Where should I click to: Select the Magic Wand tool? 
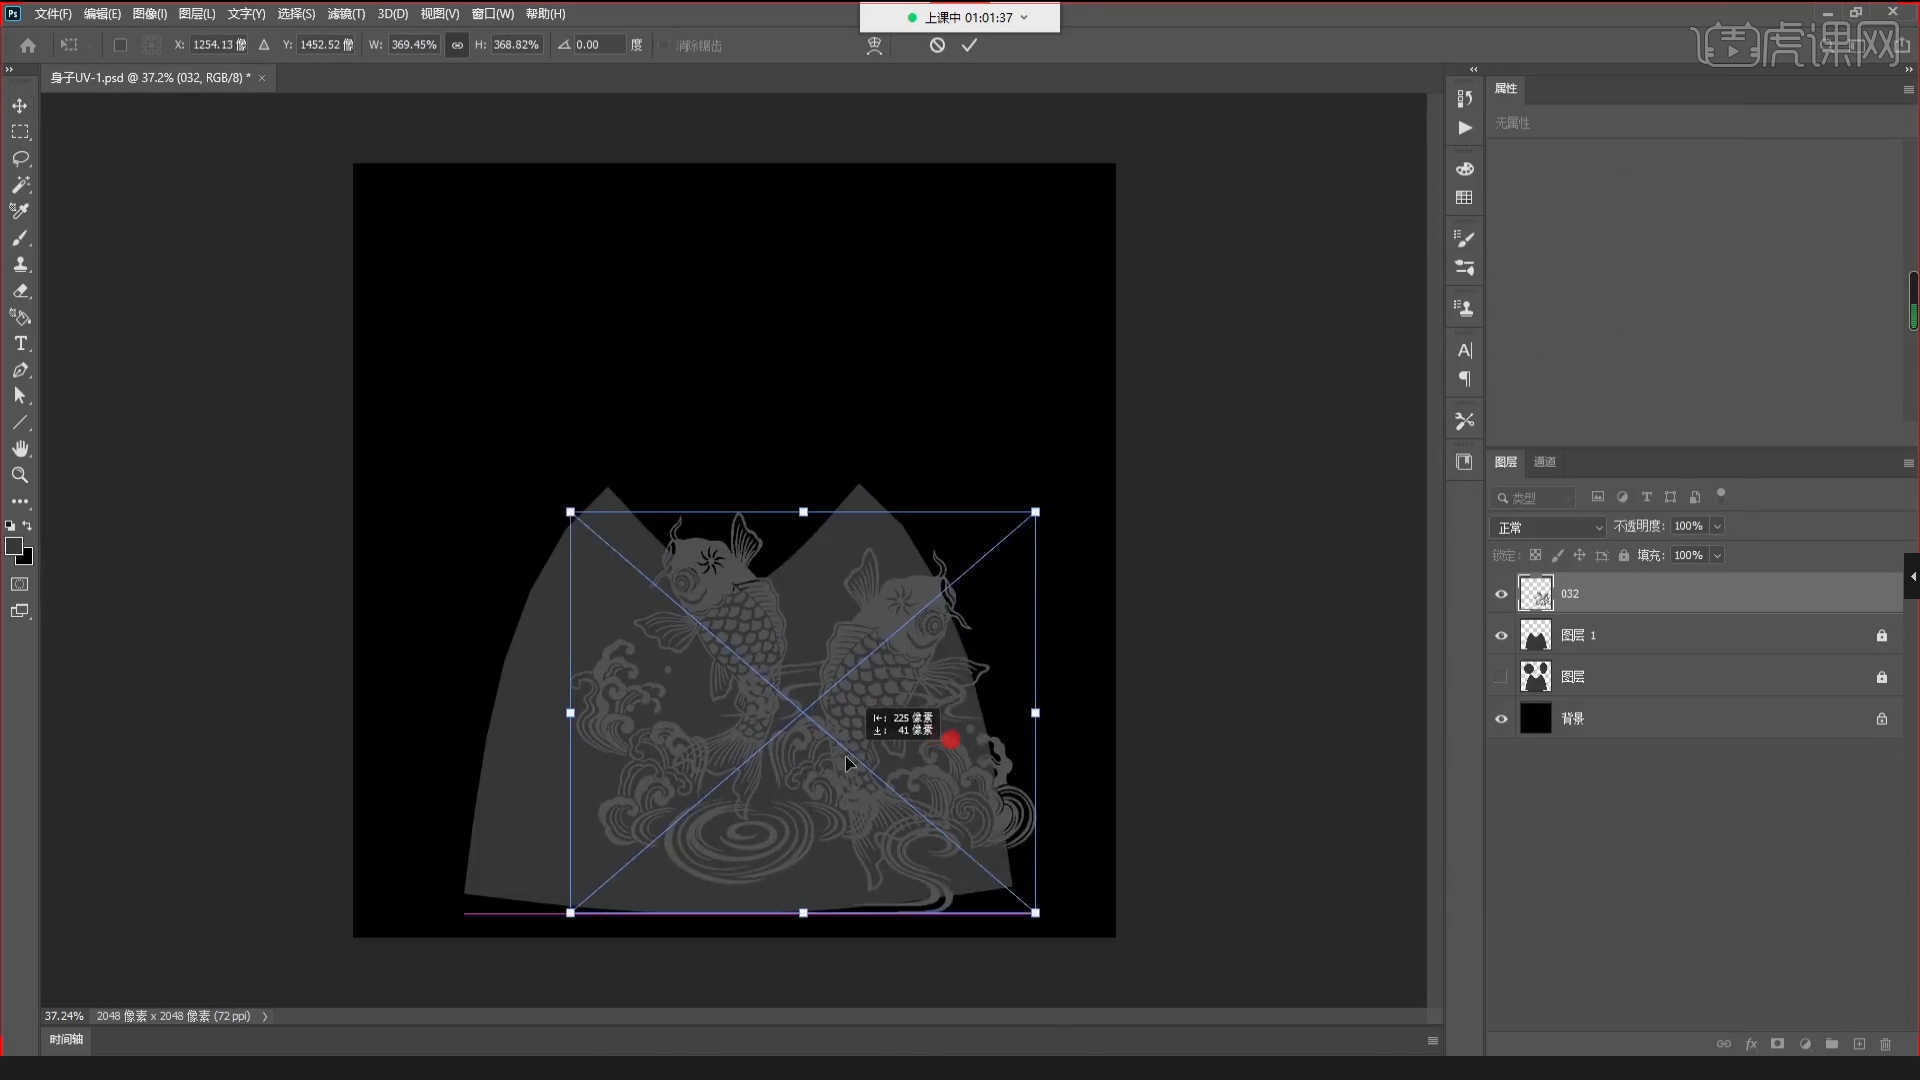tap(20, 185)
